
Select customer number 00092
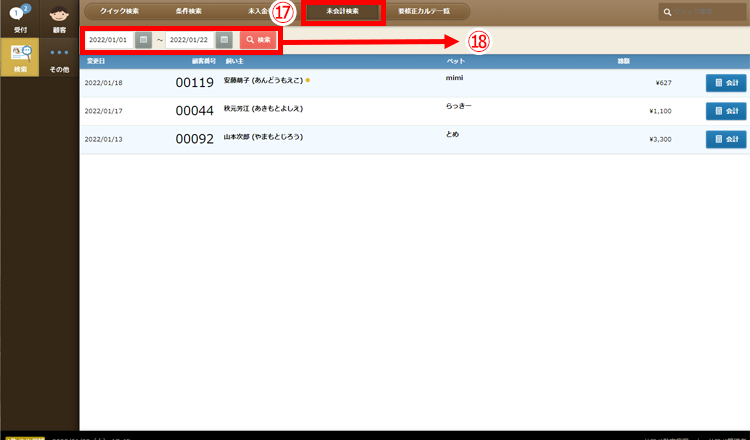[195, 139]
